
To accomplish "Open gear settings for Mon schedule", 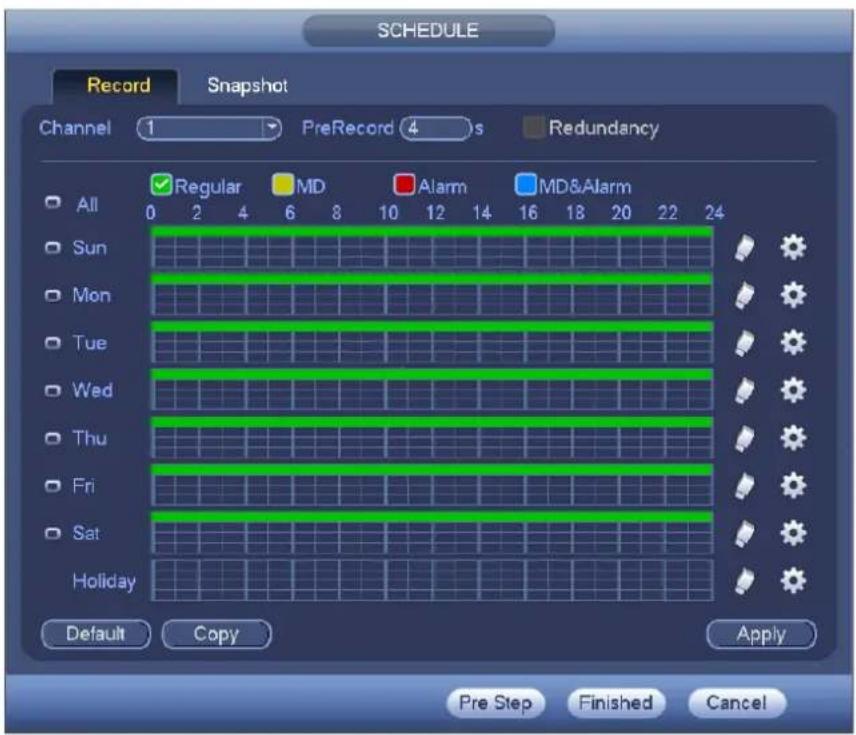I will click(793, 295).
